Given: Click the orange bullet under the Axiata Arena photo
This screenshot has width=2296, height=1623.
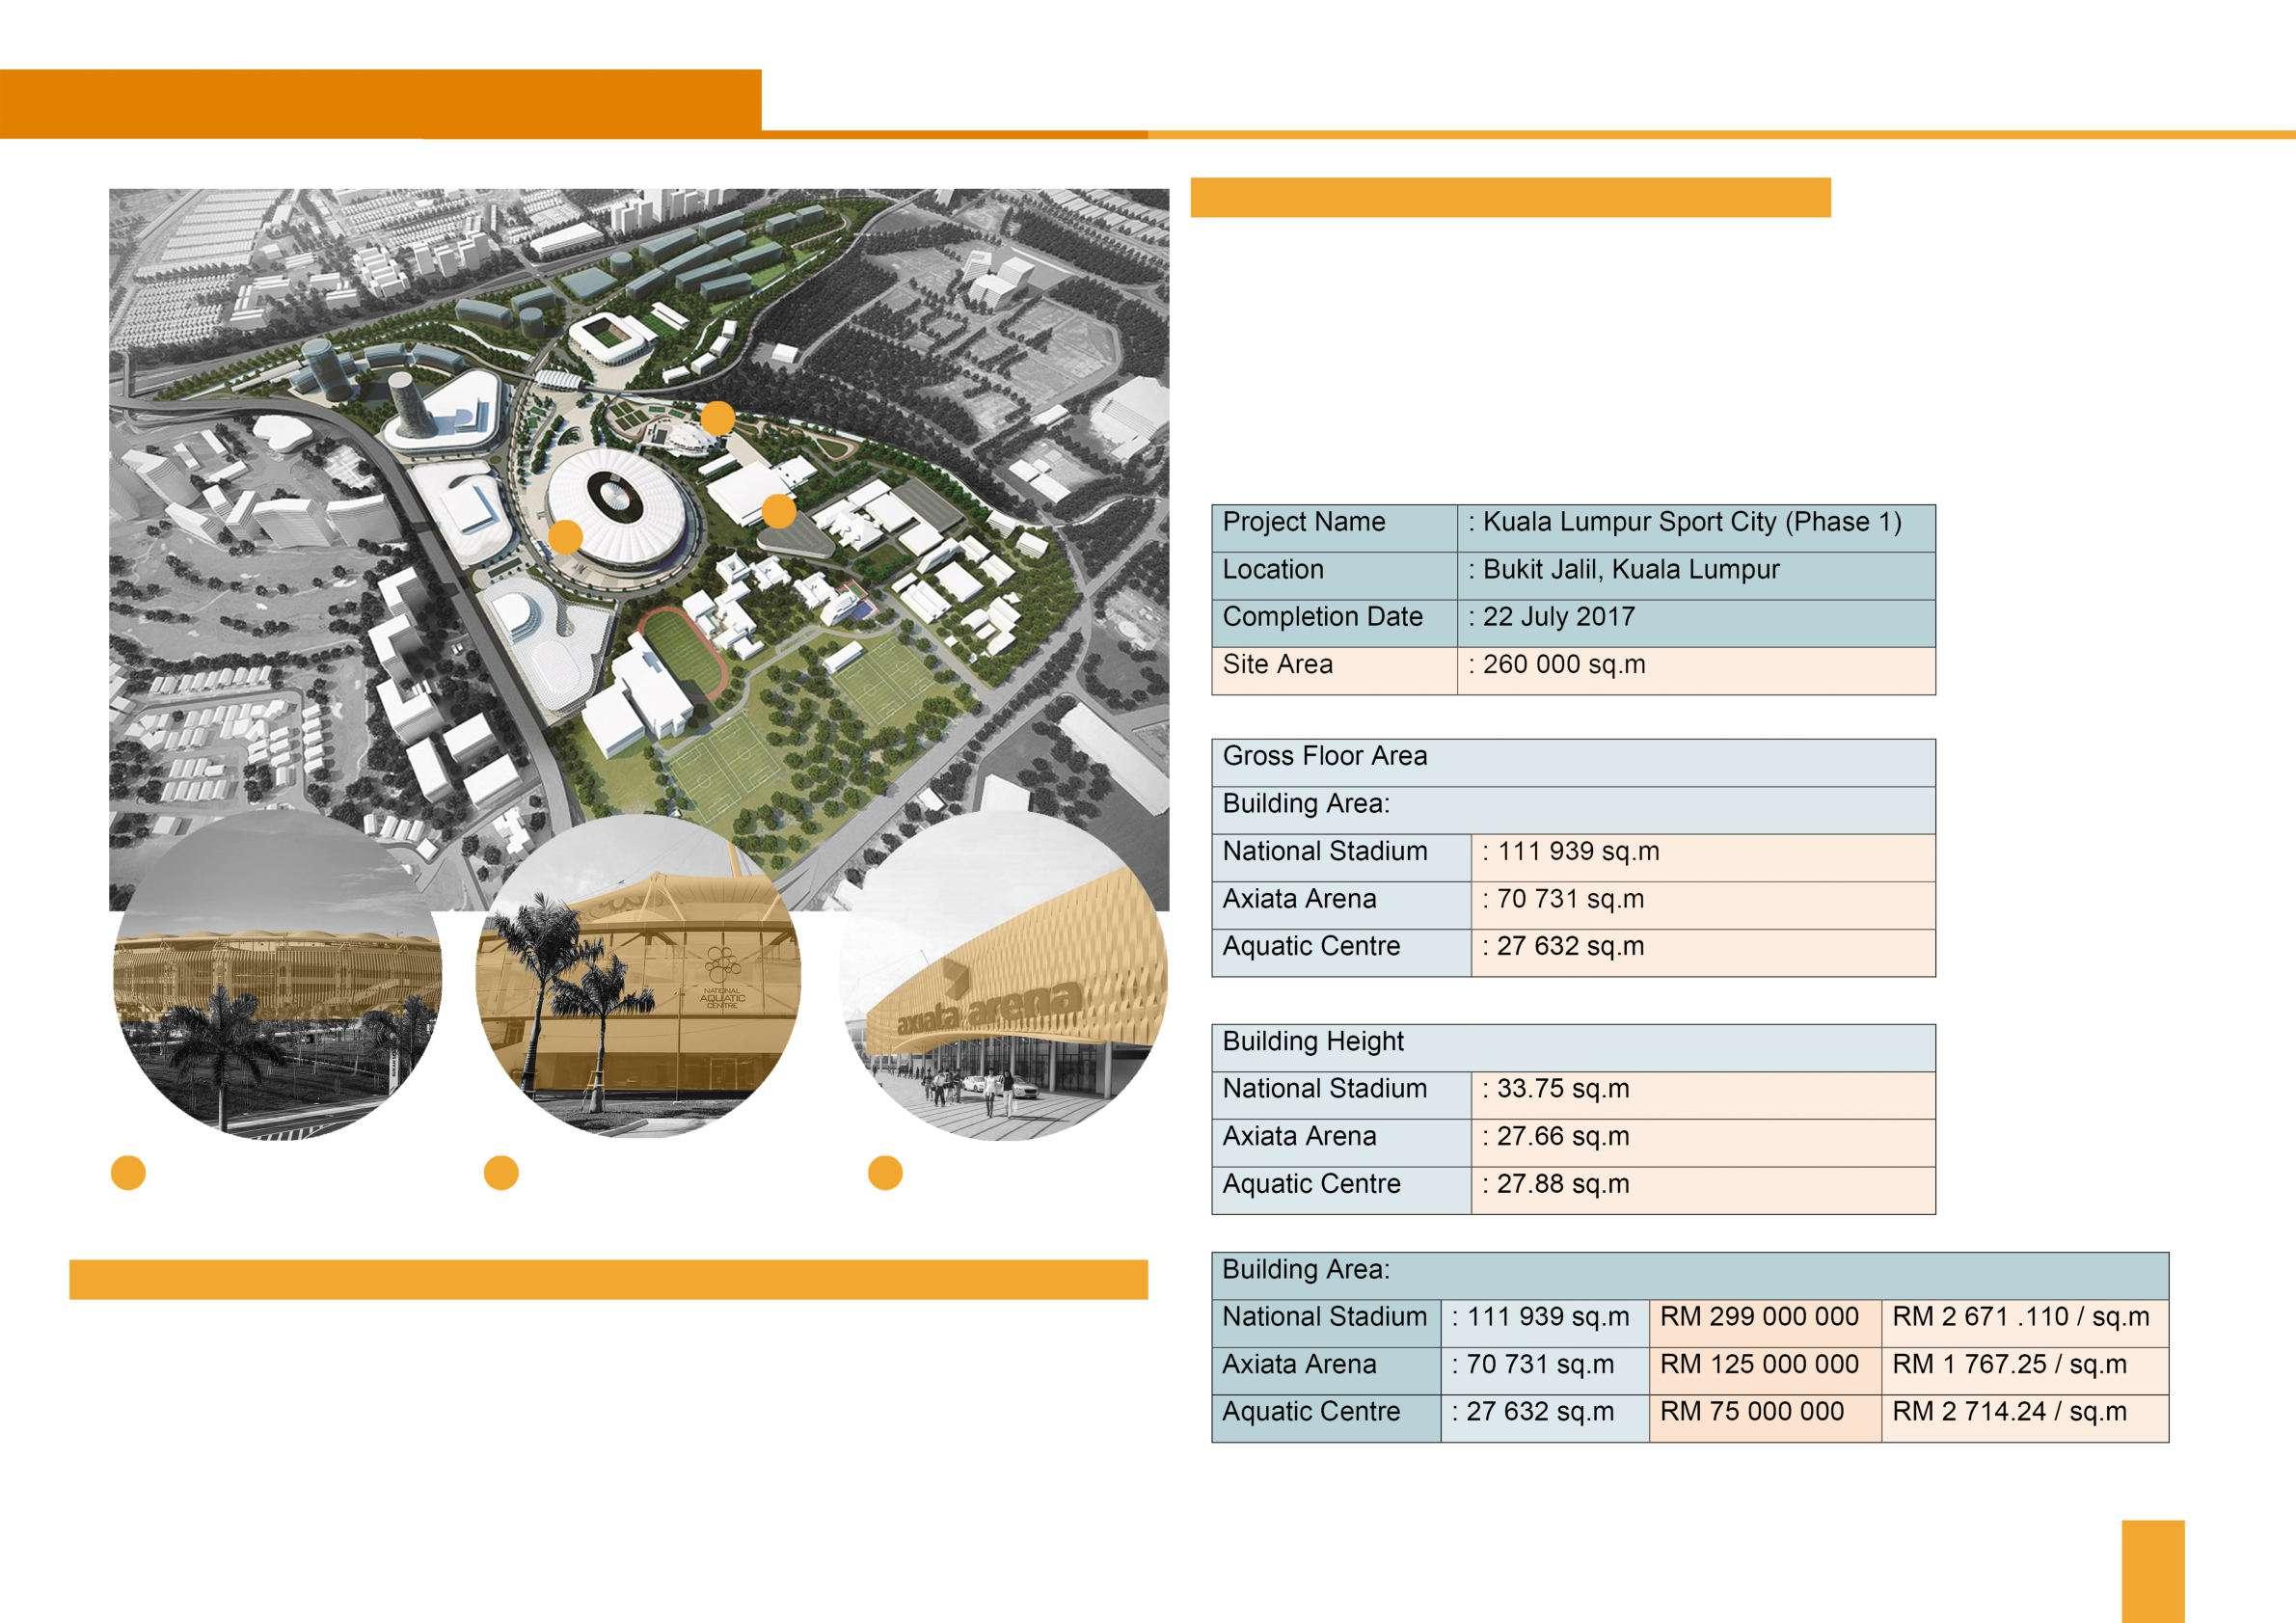Looking at the screenshot, I should click(885, 1172).
